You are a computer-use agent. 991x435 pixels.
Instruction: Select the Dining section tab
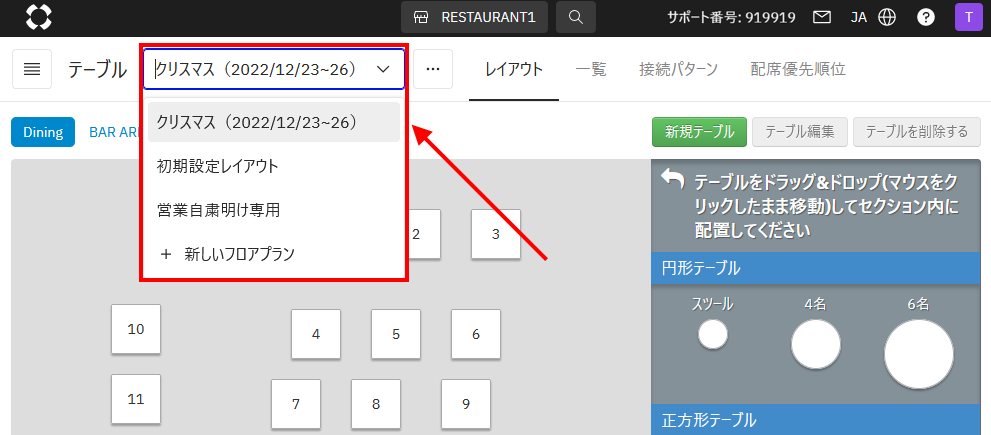tap(43, 132)
